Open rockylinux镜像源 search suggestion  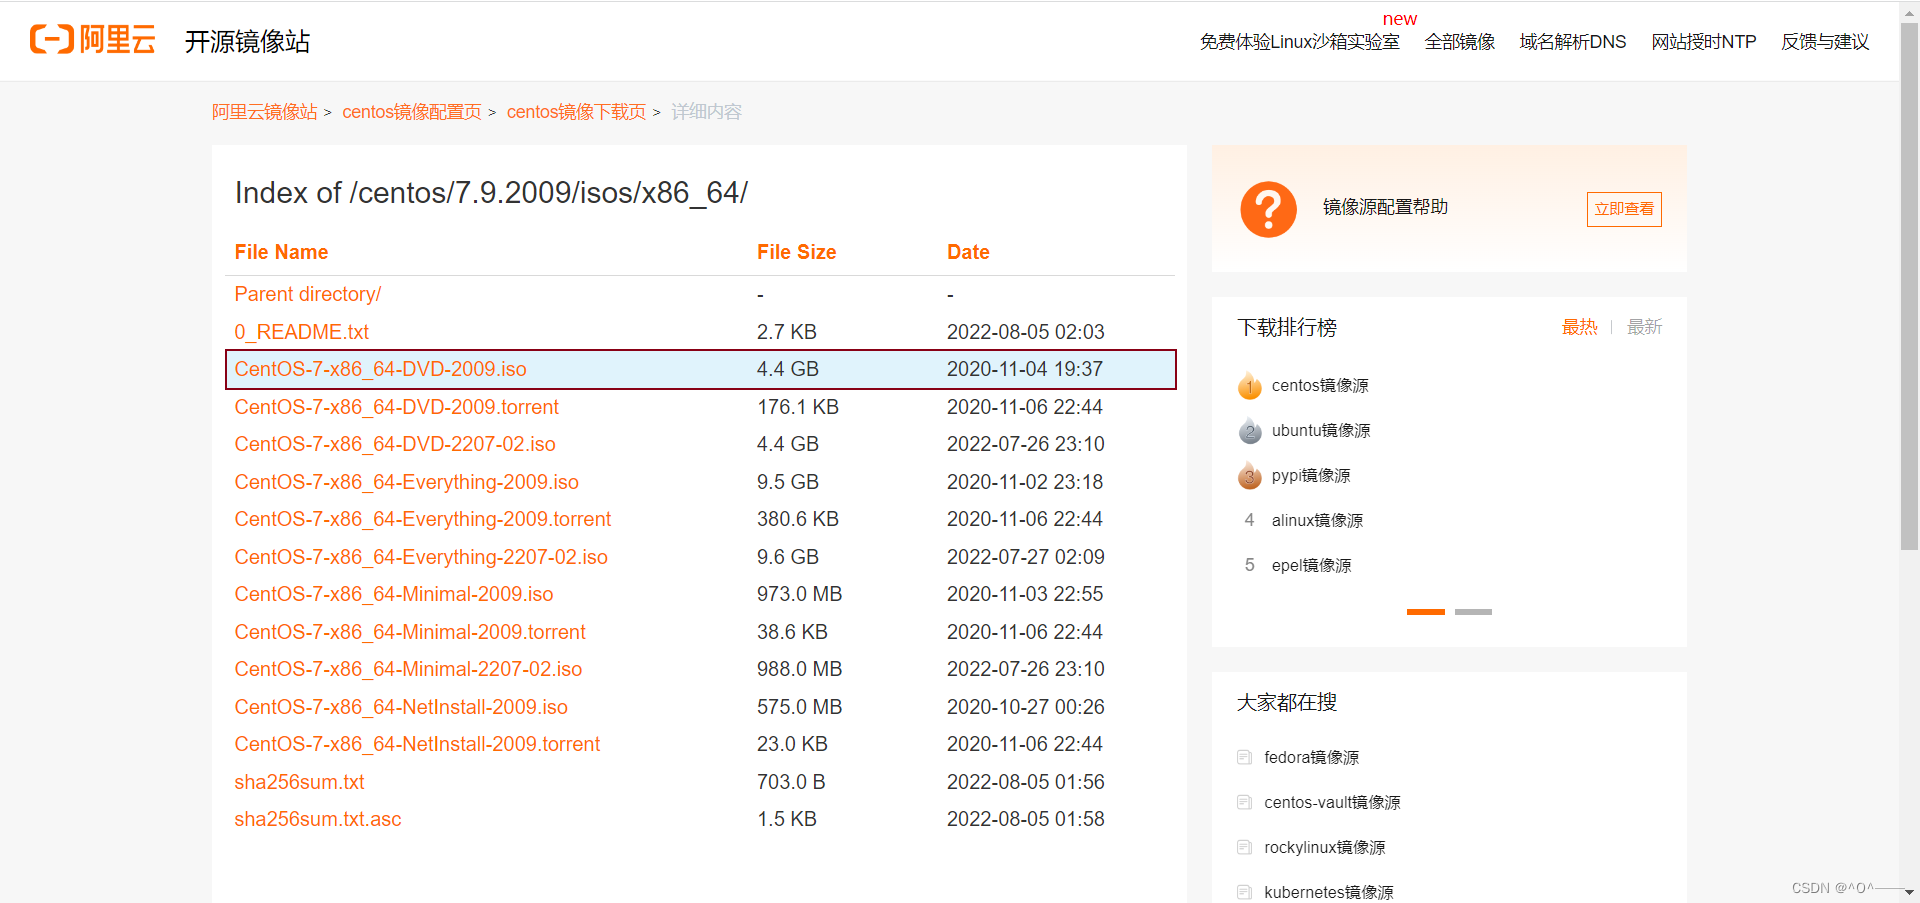click(1324, 848)
